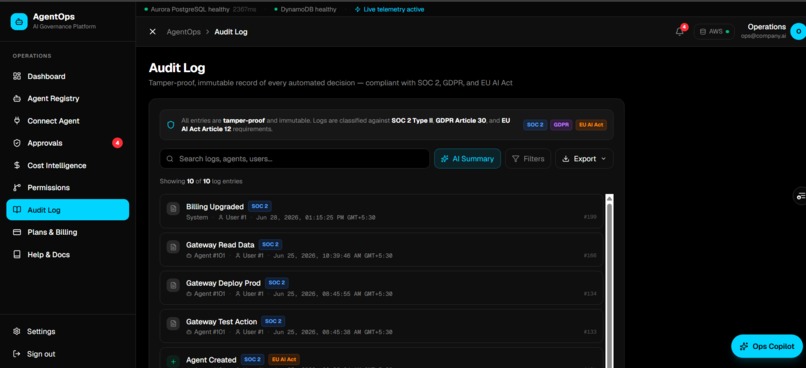Viewport: 806px width, 368px height.
Task: Click plus icon beside Agent Created
Action: coord(173,362)
